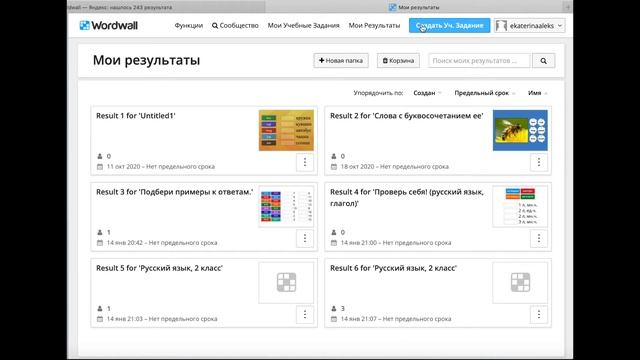Screen dimensions: 640x360
Task: Open Result 1 for 'Untitled1'
Action: point(136,116)
